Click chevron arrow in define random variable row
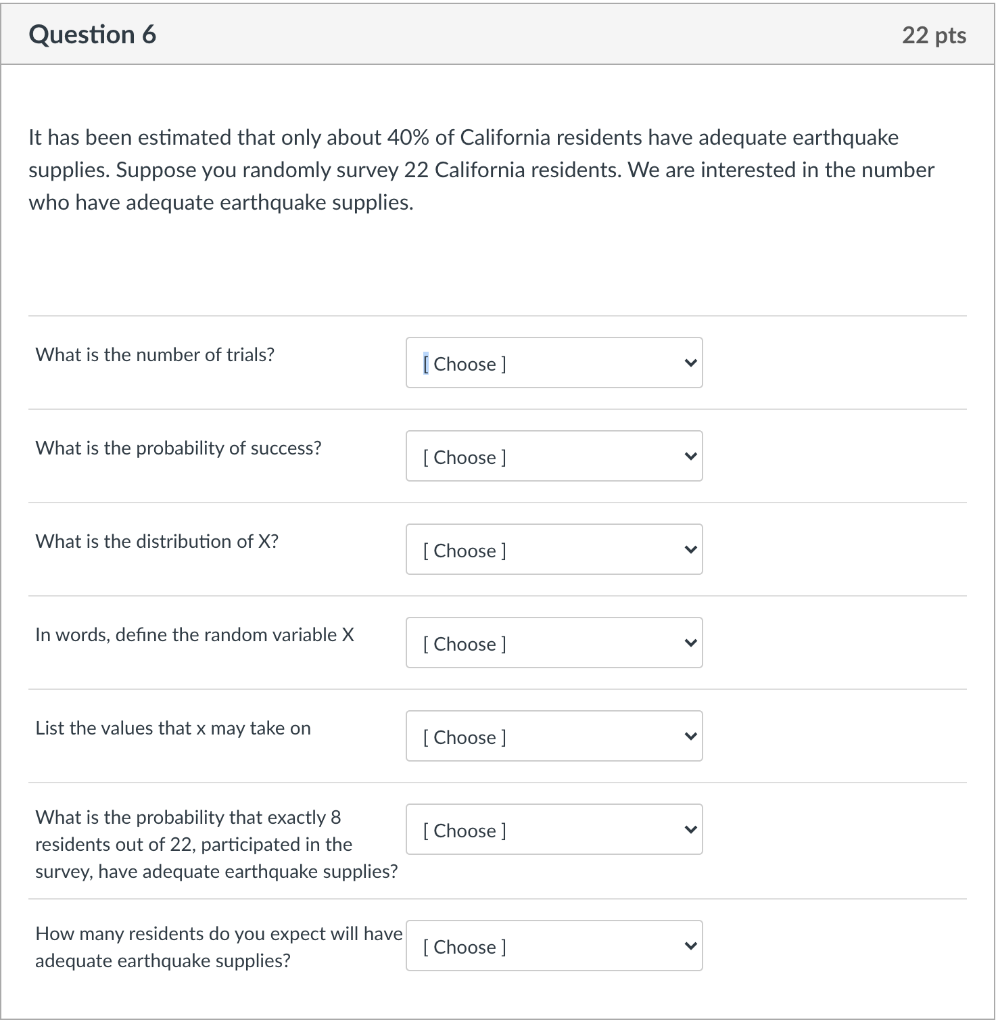Screen dimensions: 998x1024 tap(688, 643)
